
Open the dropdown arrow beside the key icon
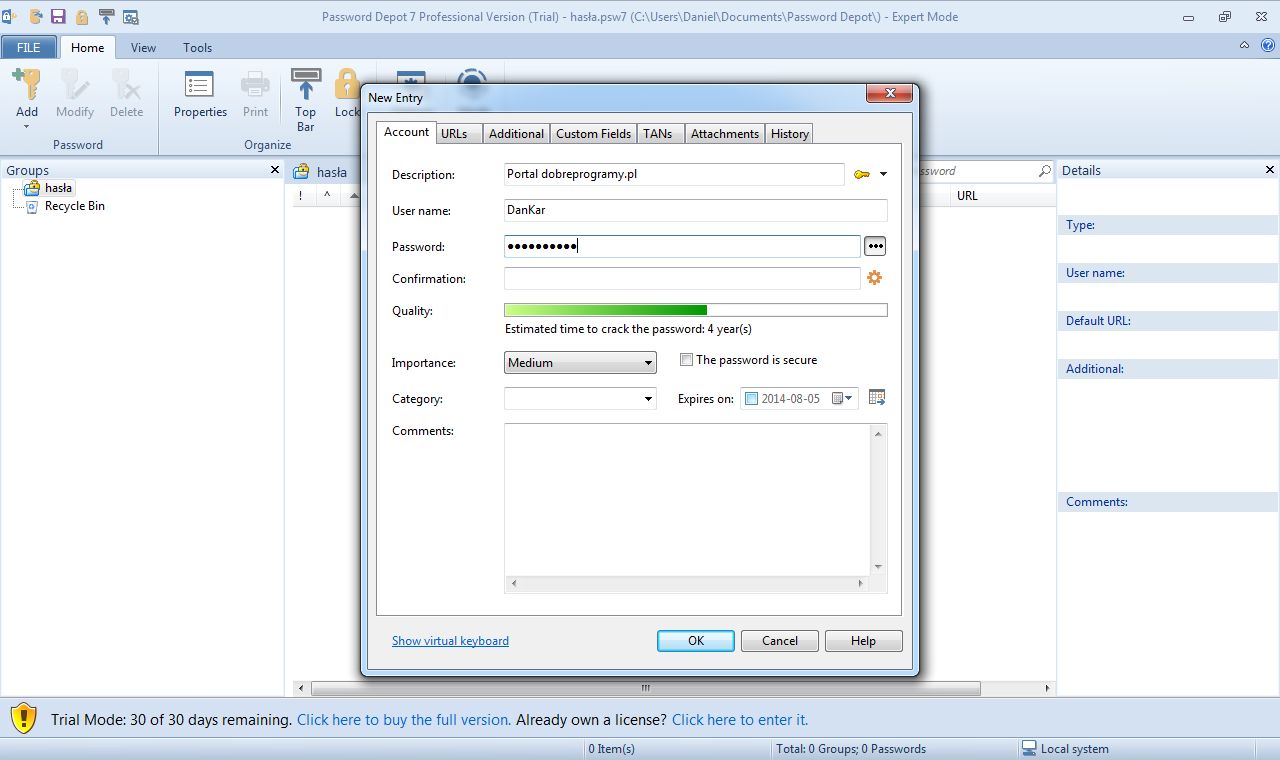pyautogui.click(x=883, y=174)
